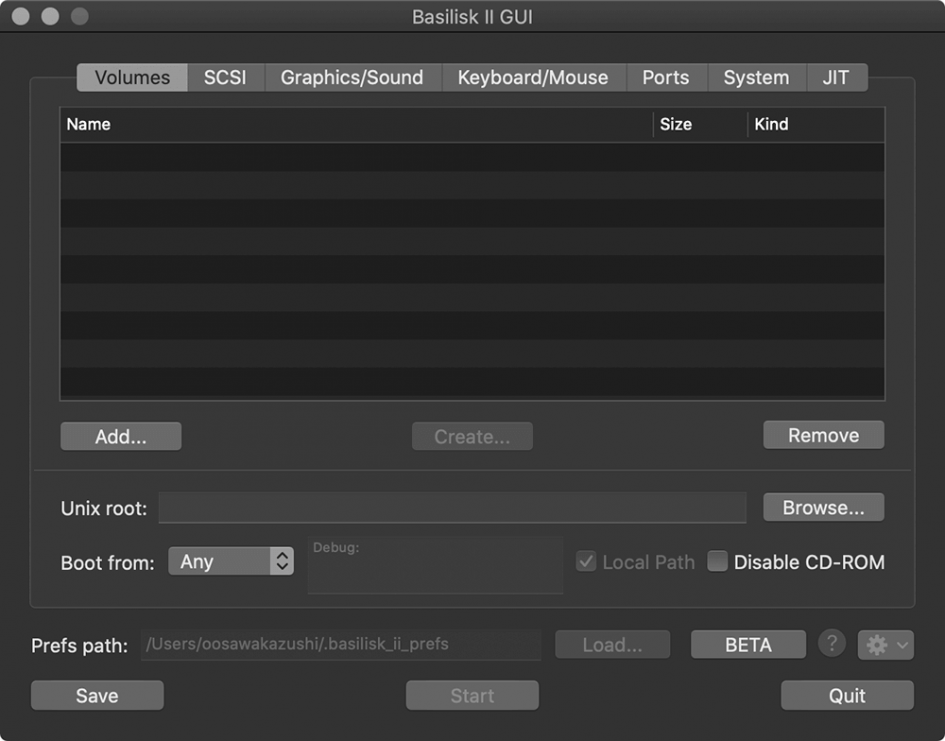Toggle the Local Path checkbox
Image resolution: width=945 pixels, height=741 pixels.
click(x=586, y=561)
